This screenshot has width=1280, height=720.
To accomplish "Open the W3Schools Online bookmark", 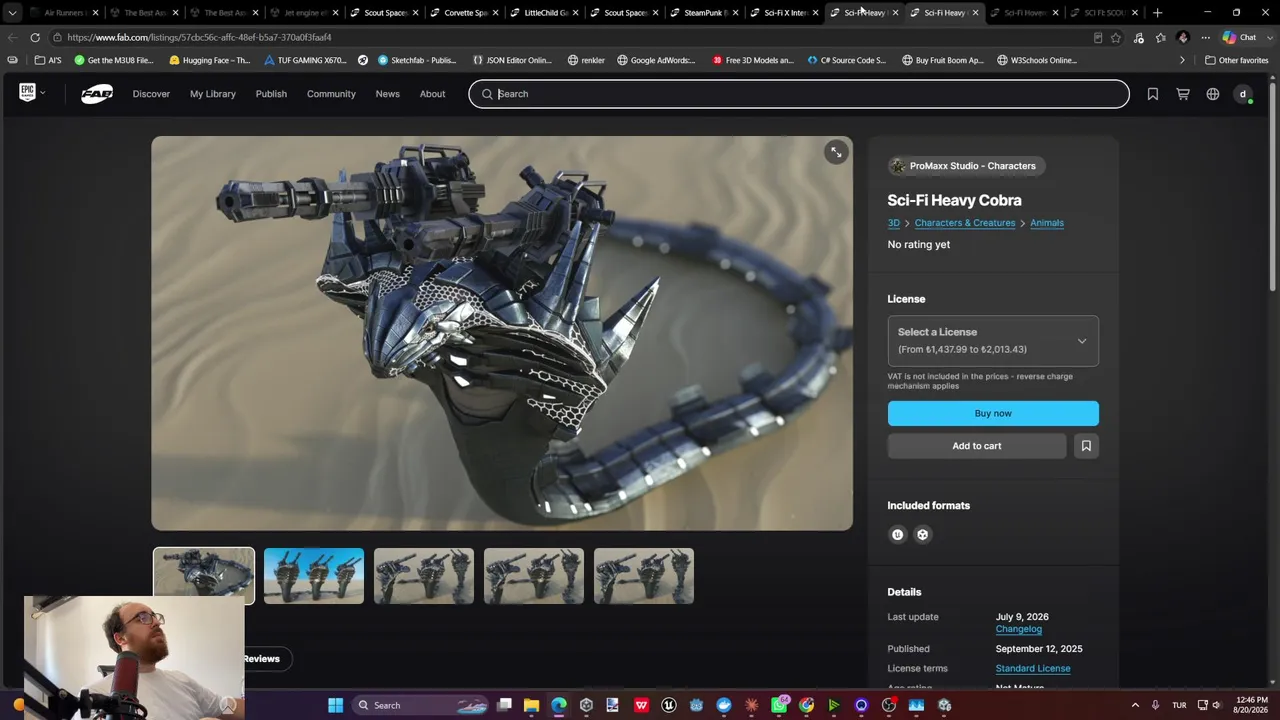I will tap(1037, 60).
